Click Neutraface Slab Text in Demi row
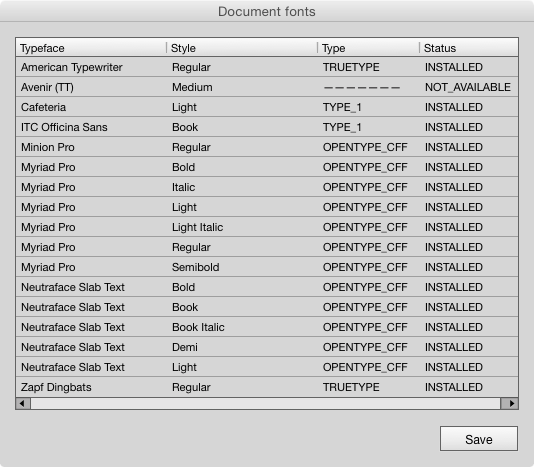Image resolution: width=534 pixels, height=467 pixels. (x=73, y=347)
